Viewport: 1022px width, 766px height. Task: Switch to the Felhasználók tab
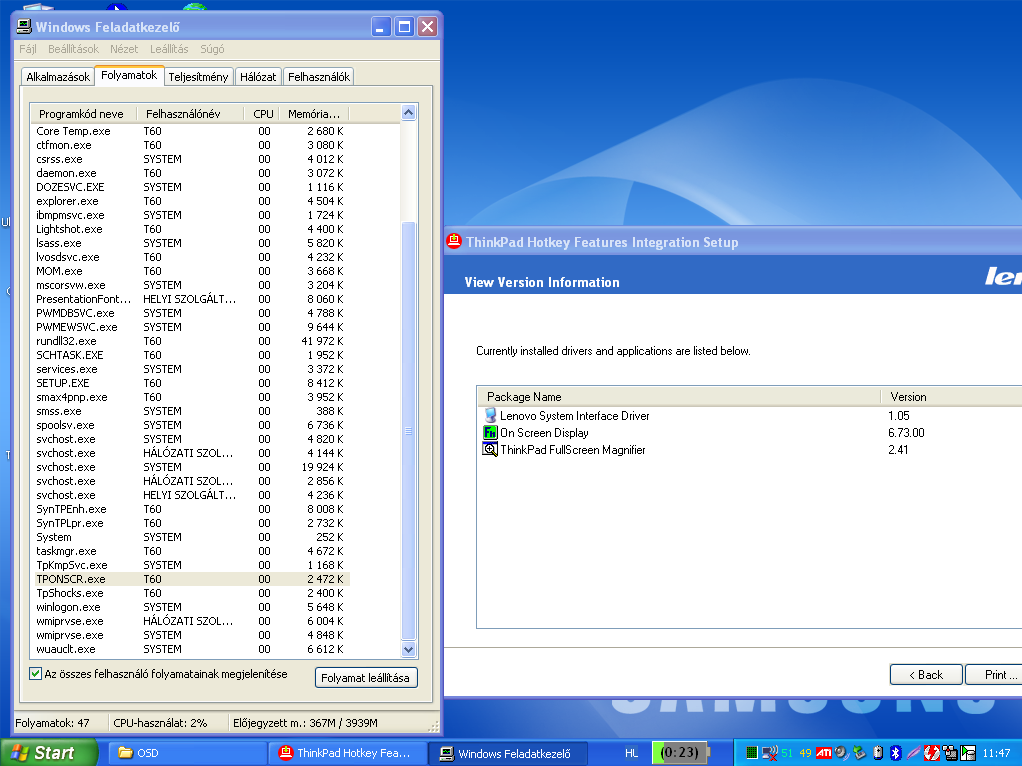[x=319, y=76]
